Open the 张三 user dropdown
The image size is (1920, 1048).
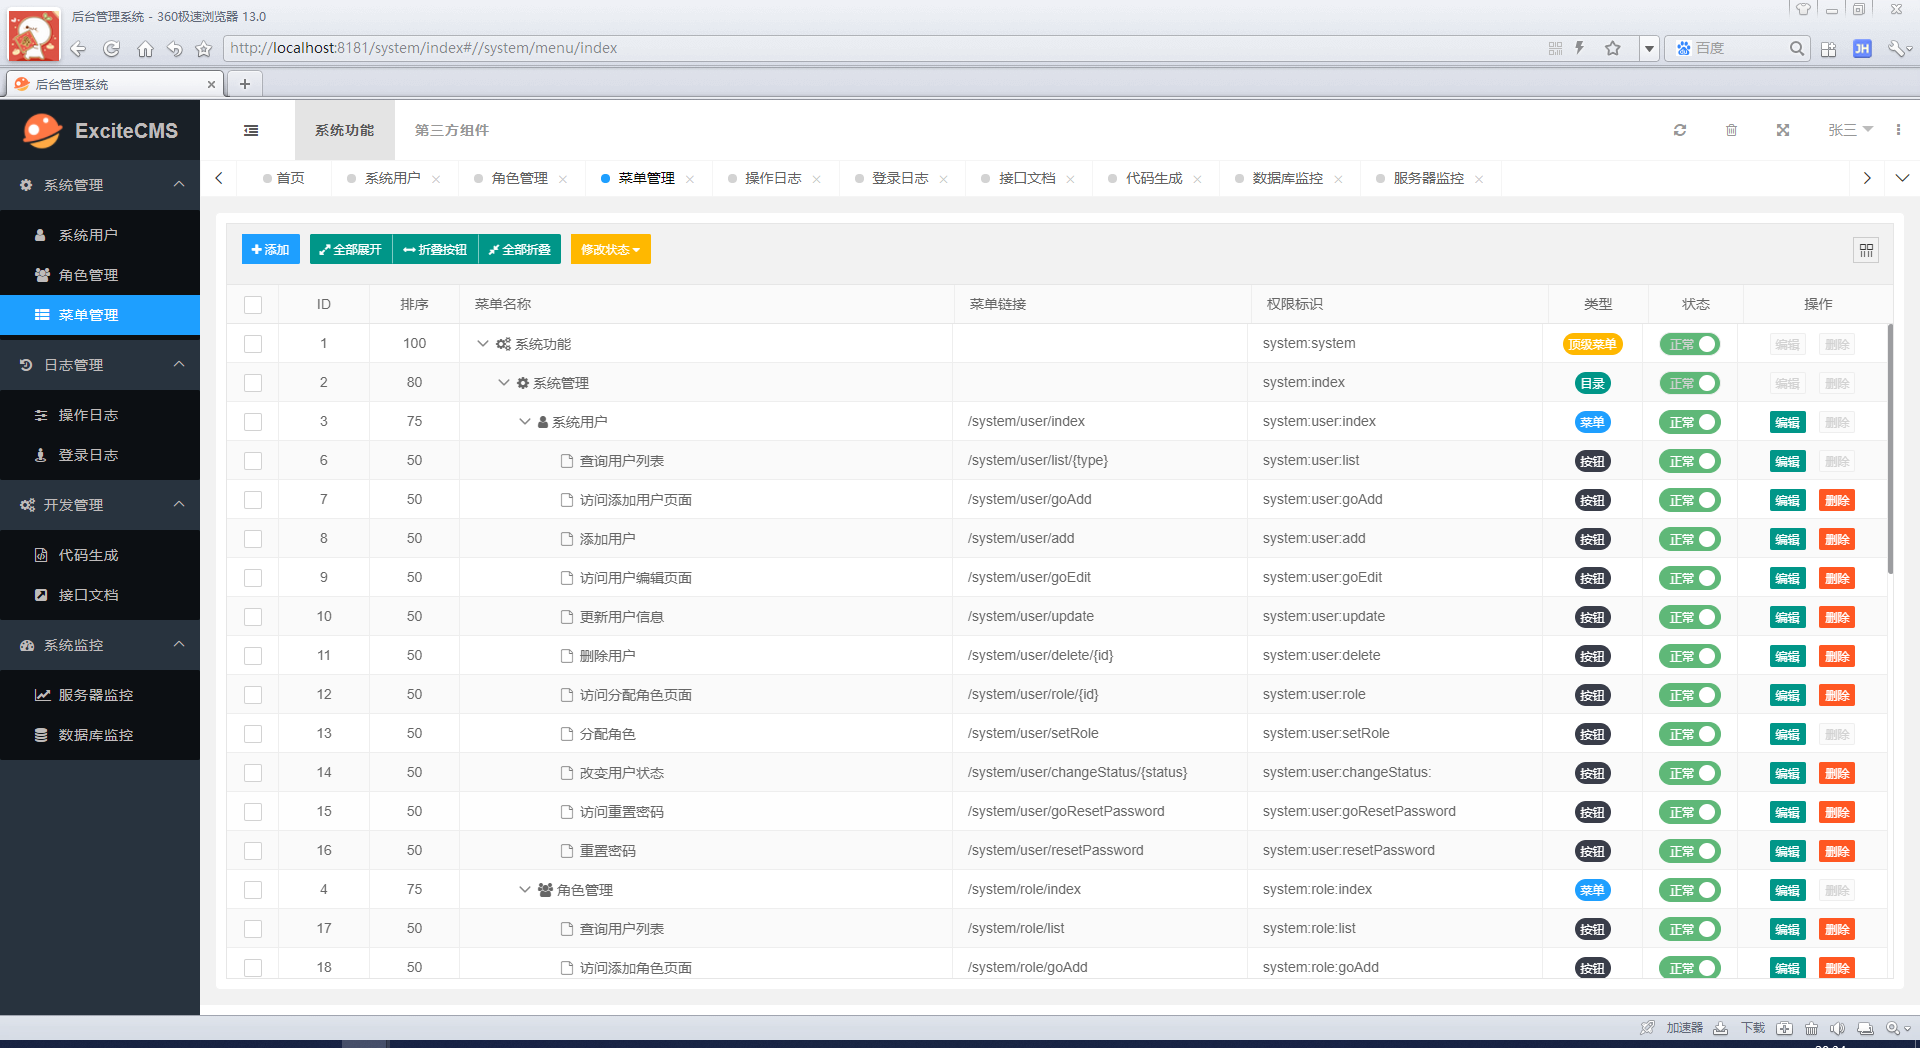coord(1849,130)
